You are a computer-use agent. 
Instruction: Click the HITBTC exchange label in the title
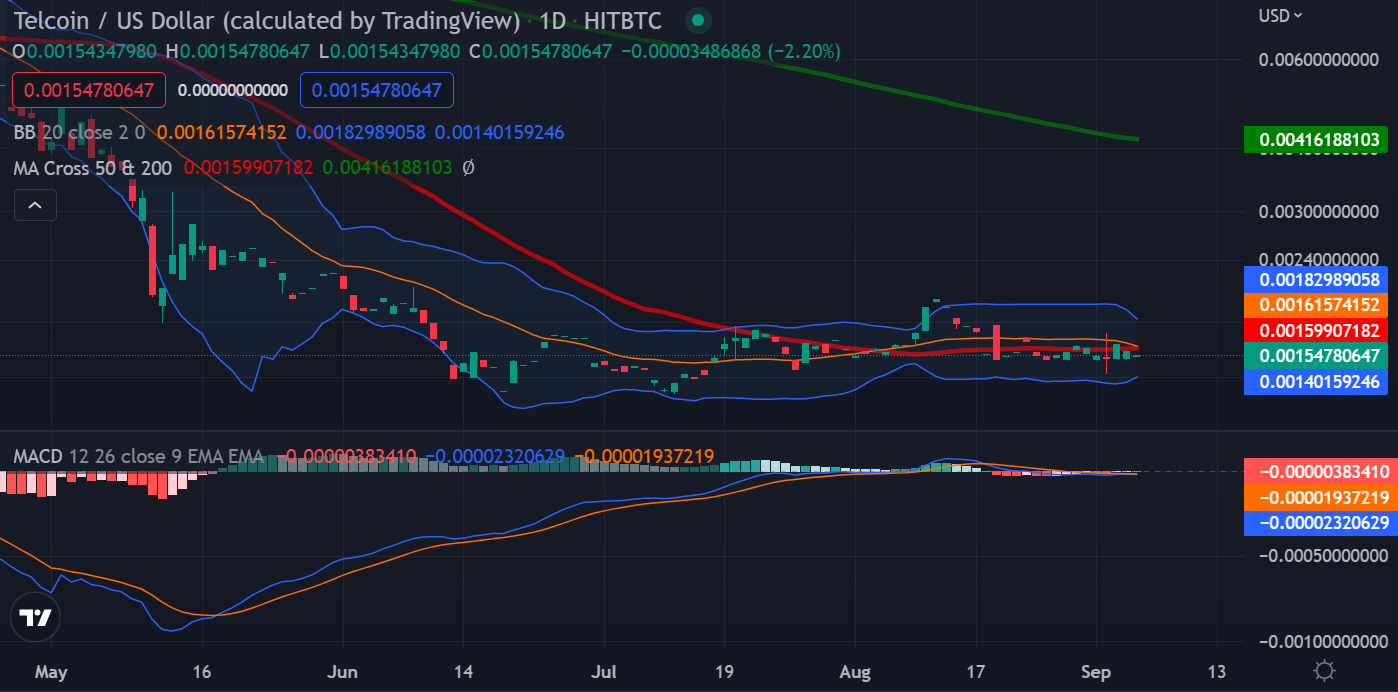point(624,21)
